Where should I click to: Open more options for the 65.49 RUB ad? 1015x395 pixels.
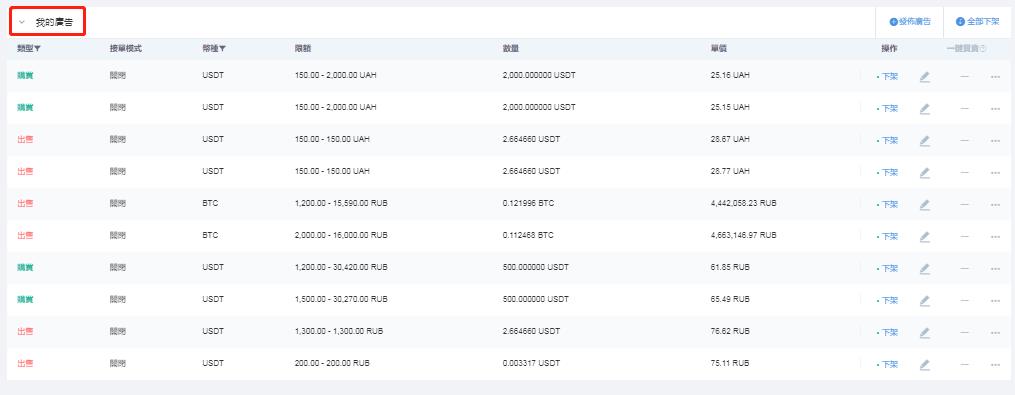point(995,301)
